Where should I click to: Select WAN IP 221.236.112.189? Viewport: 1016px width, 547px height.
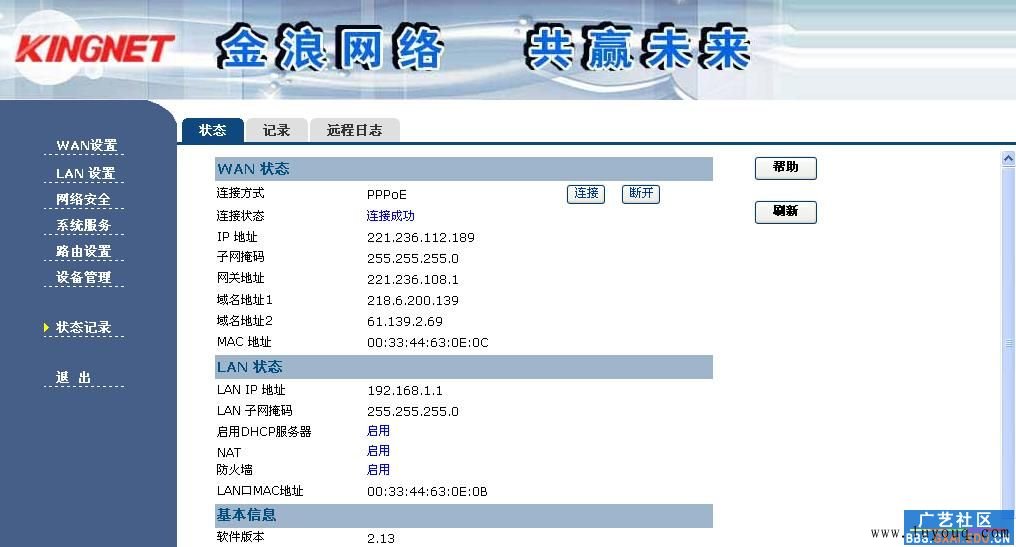(x=421, y=238)
